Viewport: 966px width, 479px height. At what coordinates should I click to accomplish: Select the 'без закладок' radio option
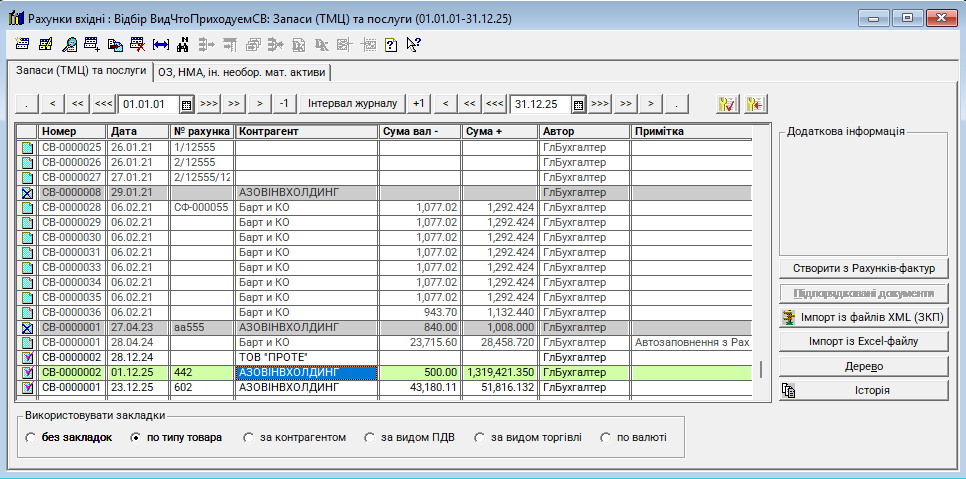pyautogui.click(x=33, y=438)
